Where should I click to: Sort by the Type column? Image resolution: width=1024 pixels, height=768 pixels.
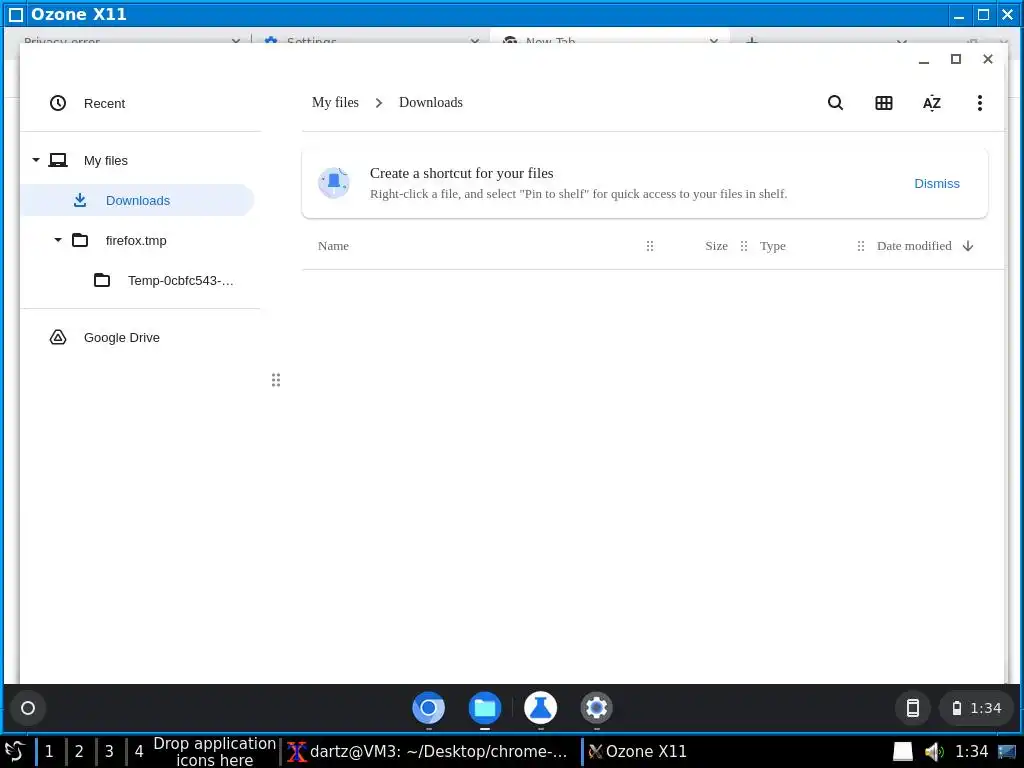(x=773, y=246)
